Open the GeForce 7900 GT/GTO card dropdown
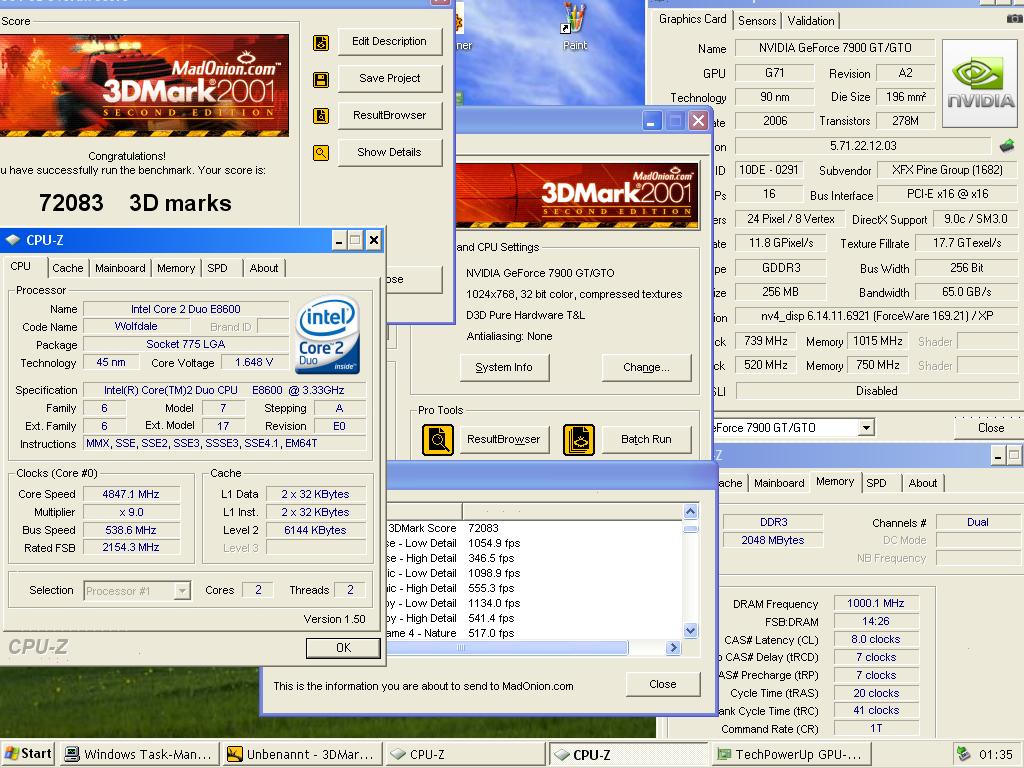Image resolution: width=1024 pixels, height=768 pixels. (x=866, y=428)
